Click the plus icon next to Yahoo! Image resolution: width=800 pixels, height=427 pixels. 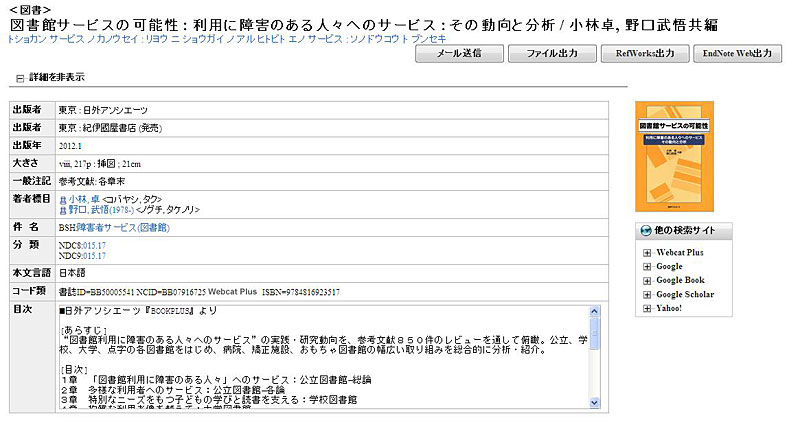tap(647, 308)
